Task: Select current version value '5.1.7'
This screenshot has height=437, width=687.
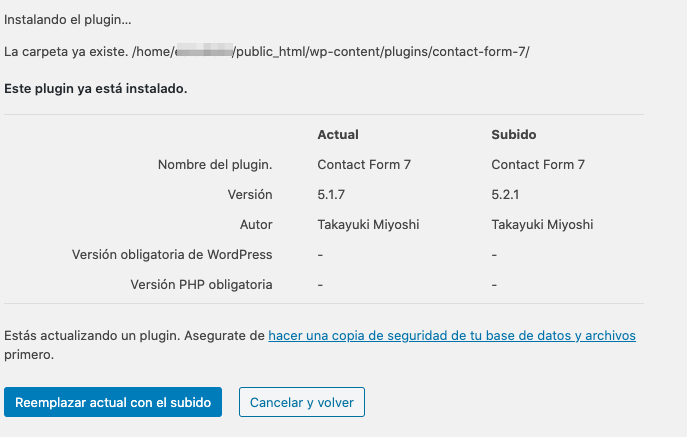Action: pyautogui.click(x=331, y=195)
